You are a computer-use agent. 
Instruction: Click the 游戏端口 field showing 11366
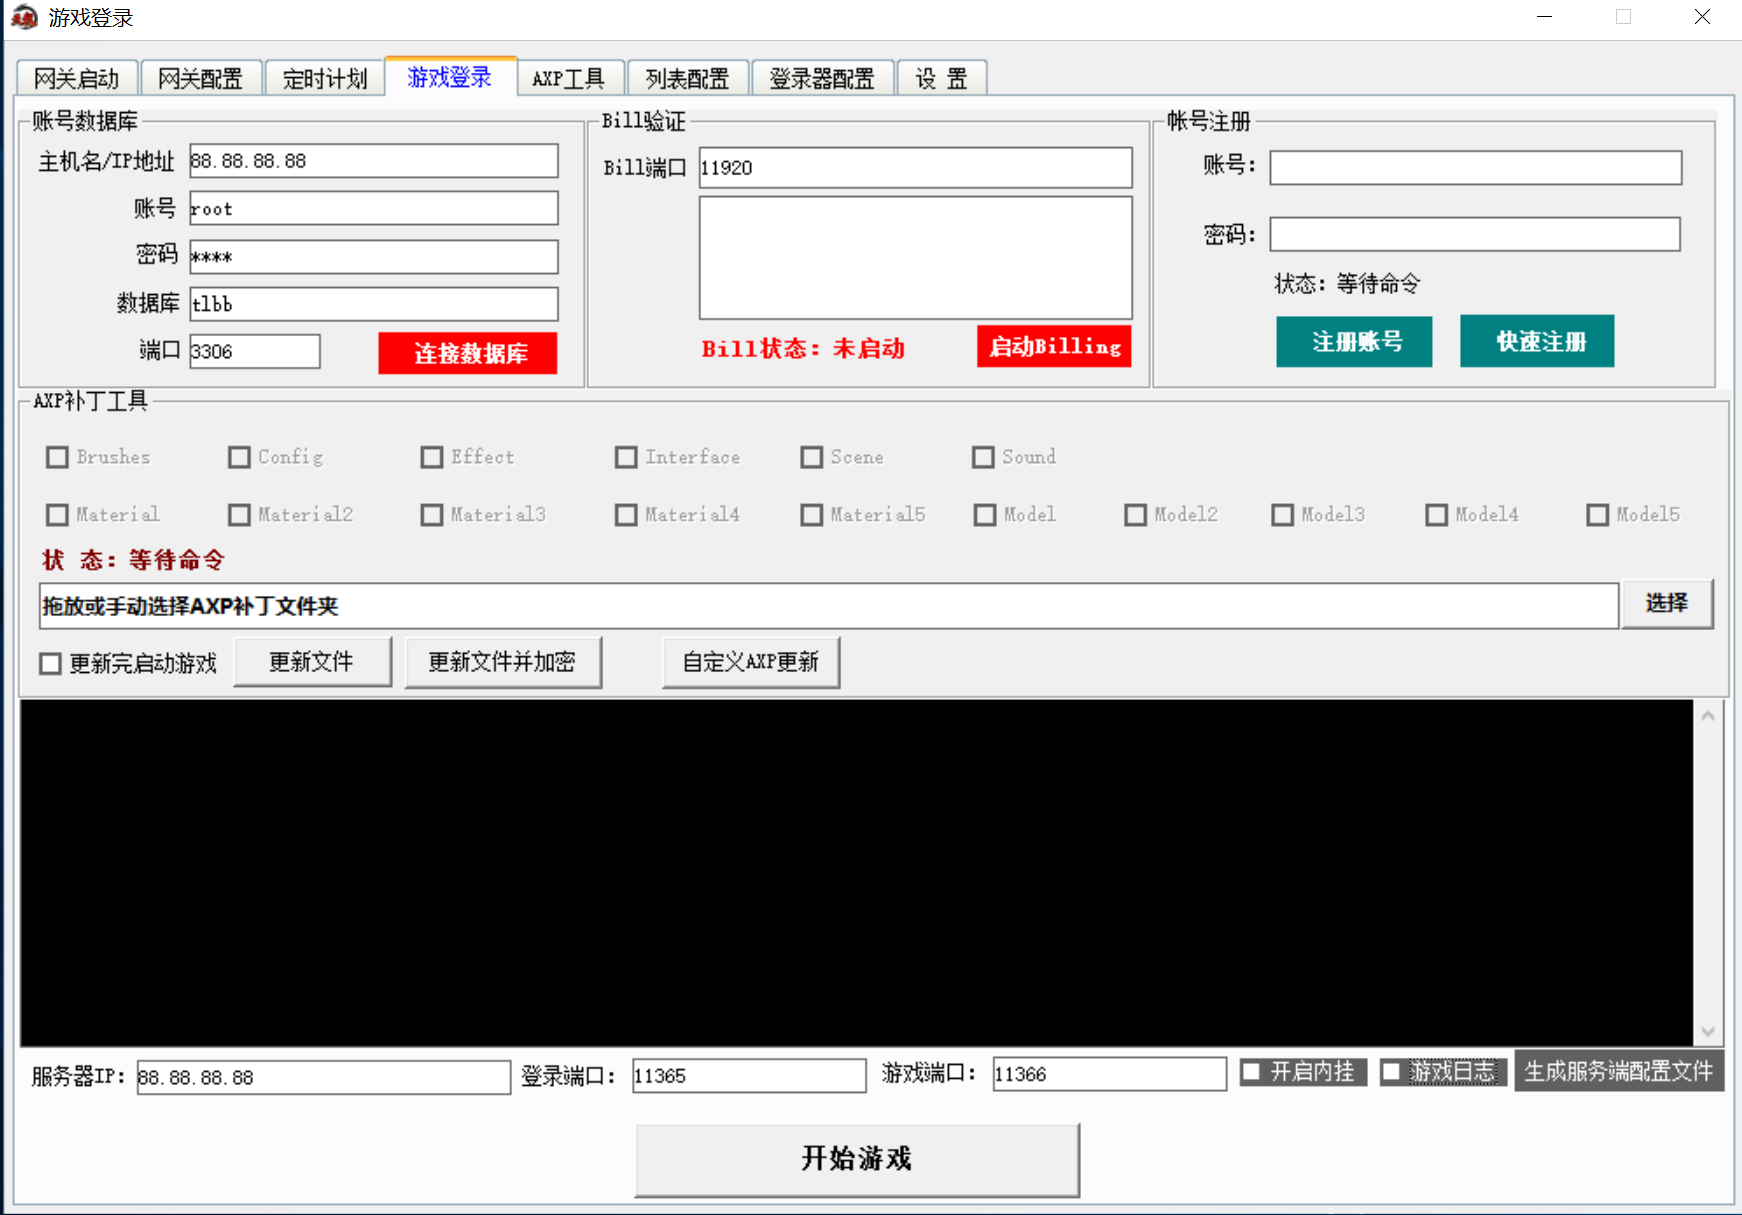point(1109,1074)
